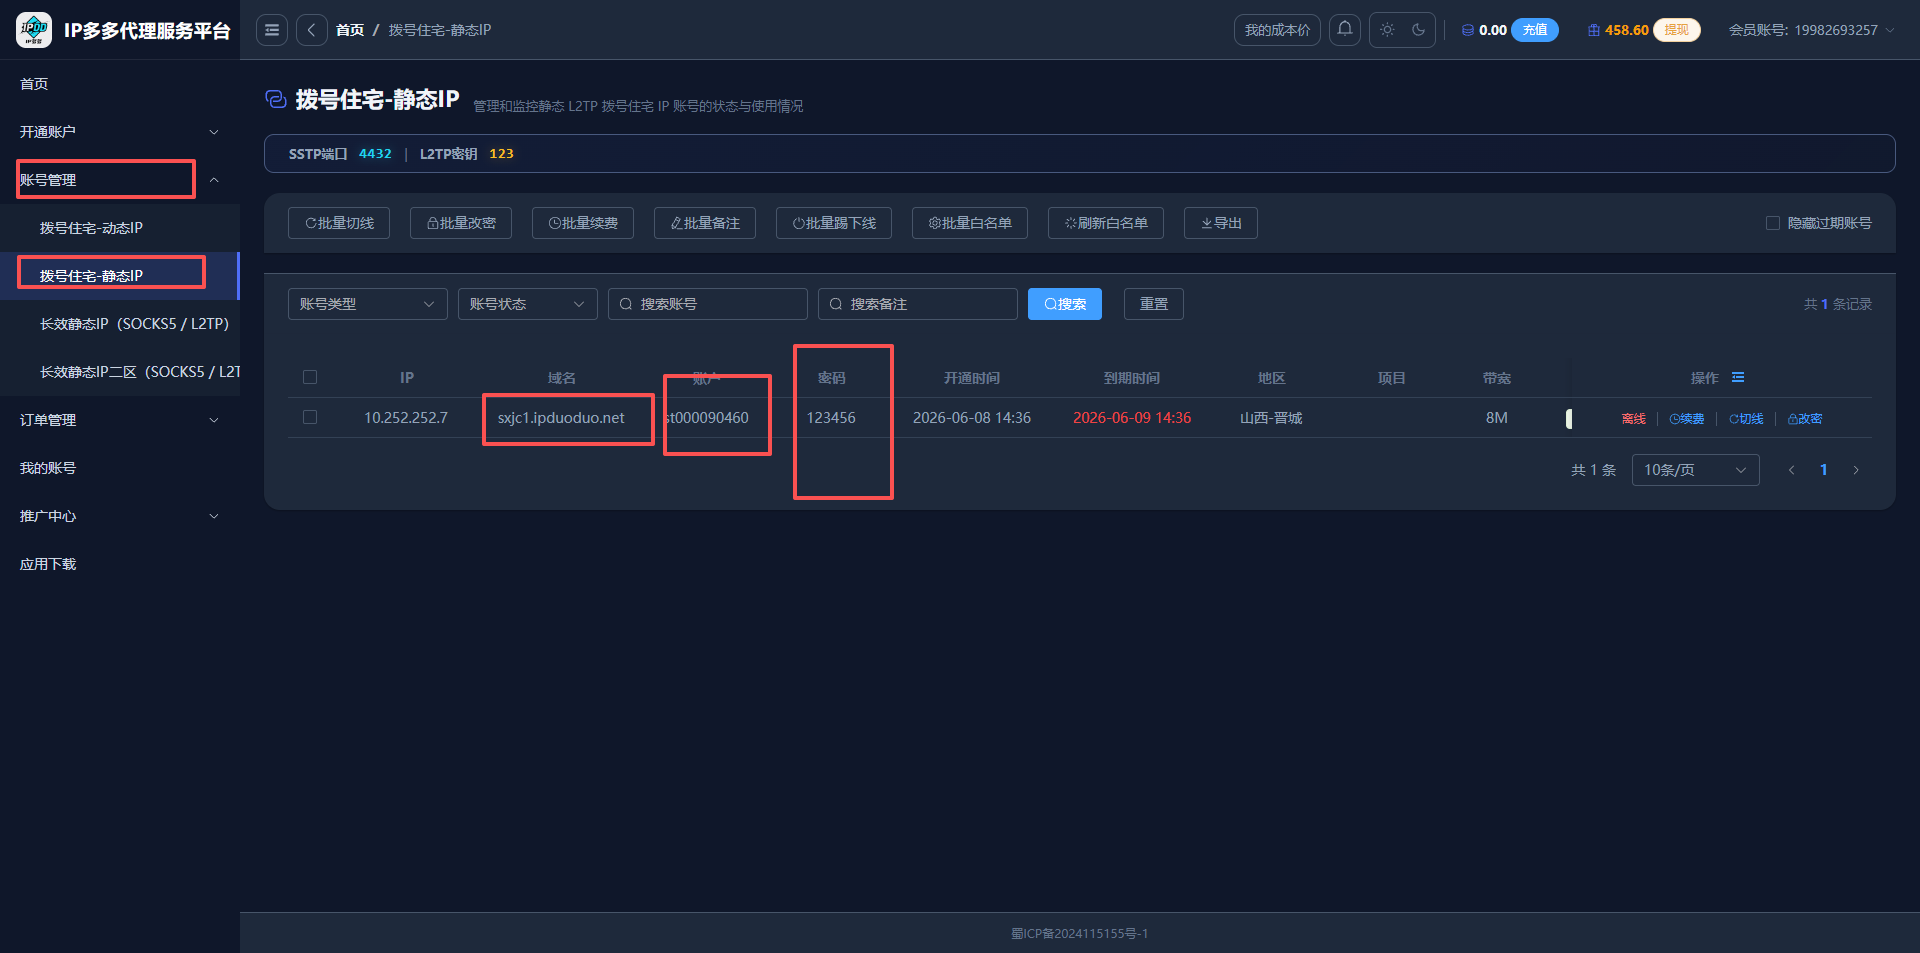
Task: Open the 会员账号 member account dropdown
Action: click(x=1811, y=30)
